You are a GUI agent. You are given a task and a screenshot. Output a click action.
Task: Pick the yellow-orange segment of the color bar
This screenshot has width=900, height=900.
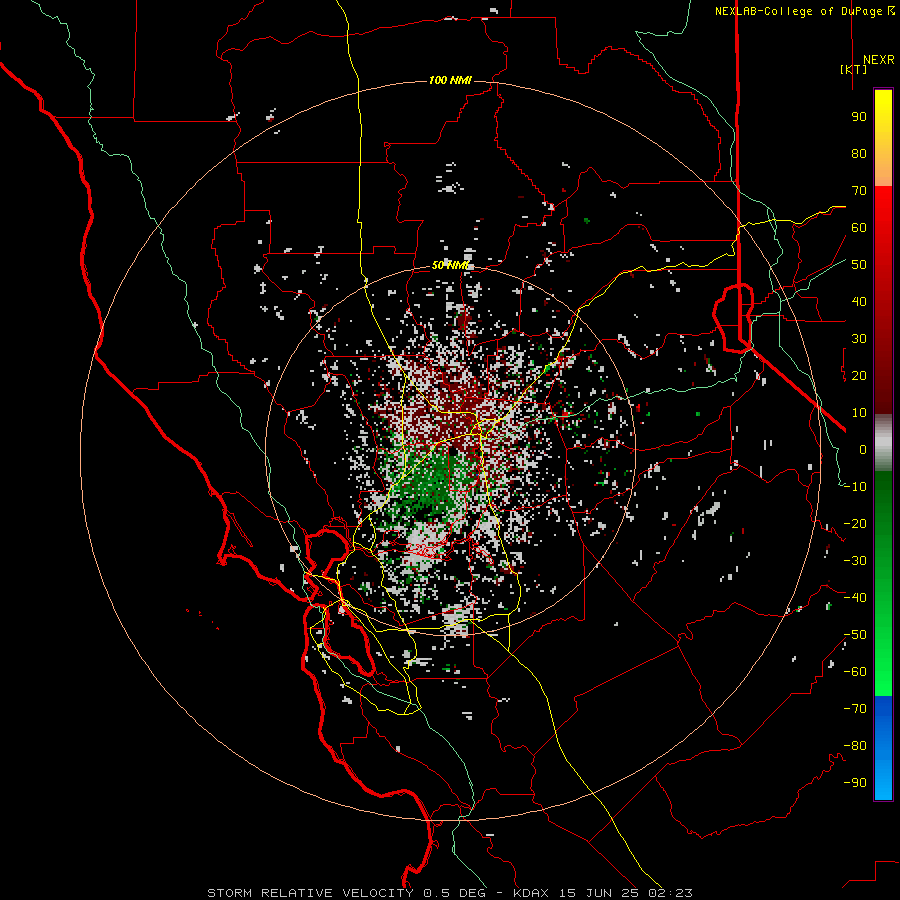tap(883, 138)
